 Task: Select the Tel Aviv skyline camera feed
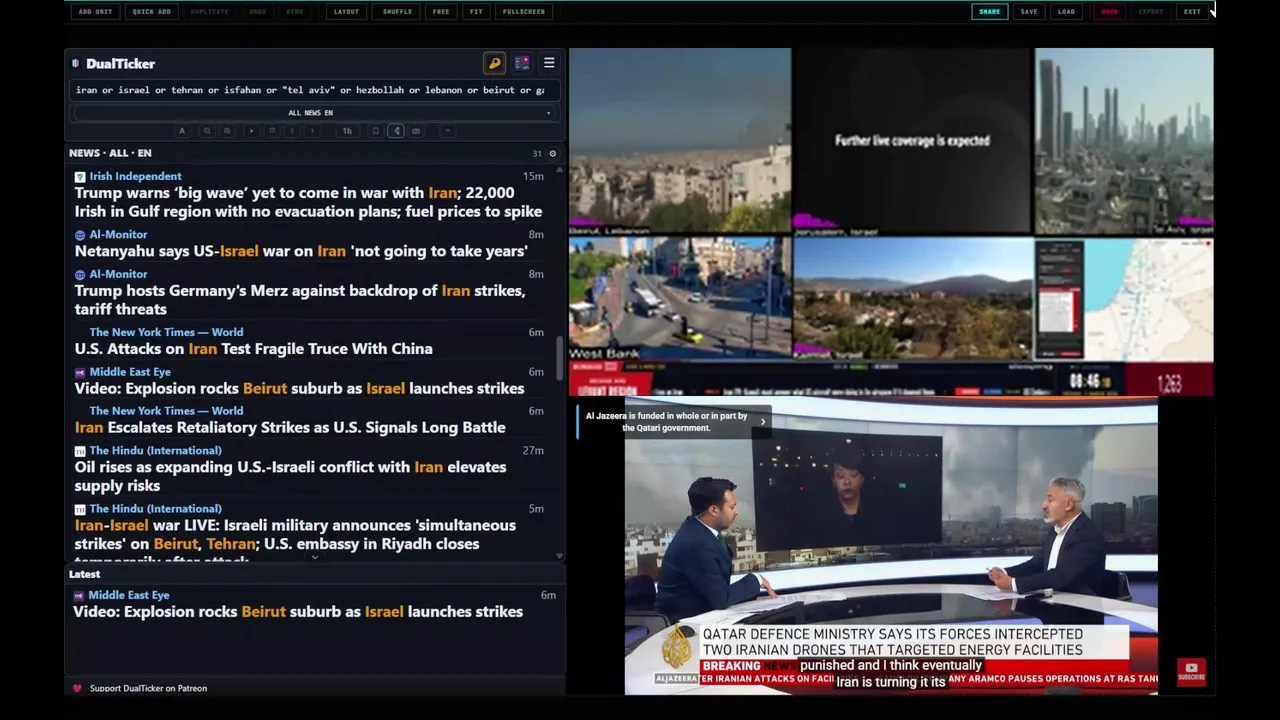click(x=1124, y=140)
